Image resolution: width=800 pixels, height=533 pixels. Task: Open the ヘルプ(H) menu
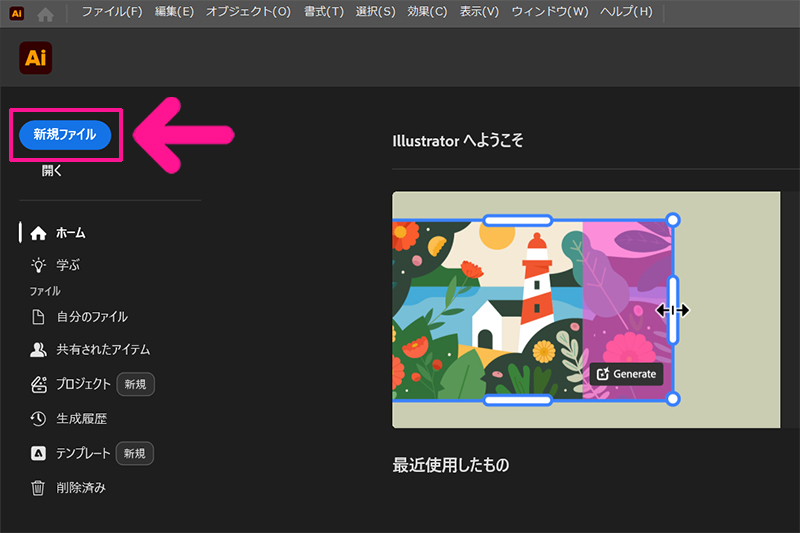tap(627, 12)
